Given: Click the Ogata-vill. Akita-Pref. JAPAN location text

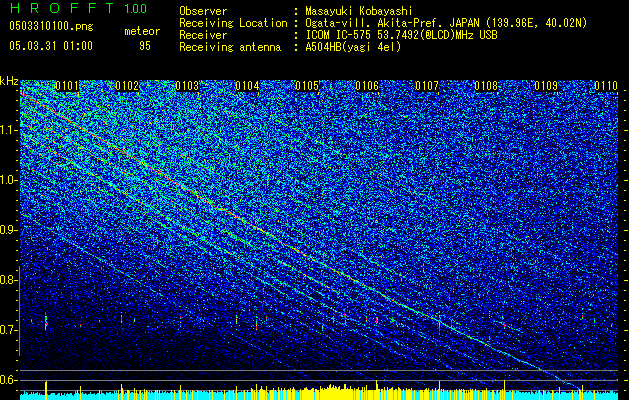Looking at the screenshot, I should (446, 23).
